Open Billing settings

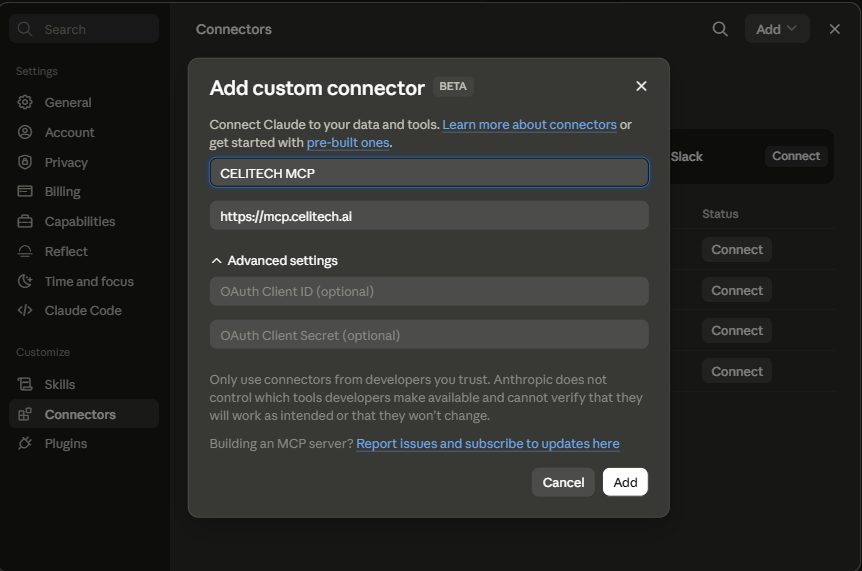[84, 191]
